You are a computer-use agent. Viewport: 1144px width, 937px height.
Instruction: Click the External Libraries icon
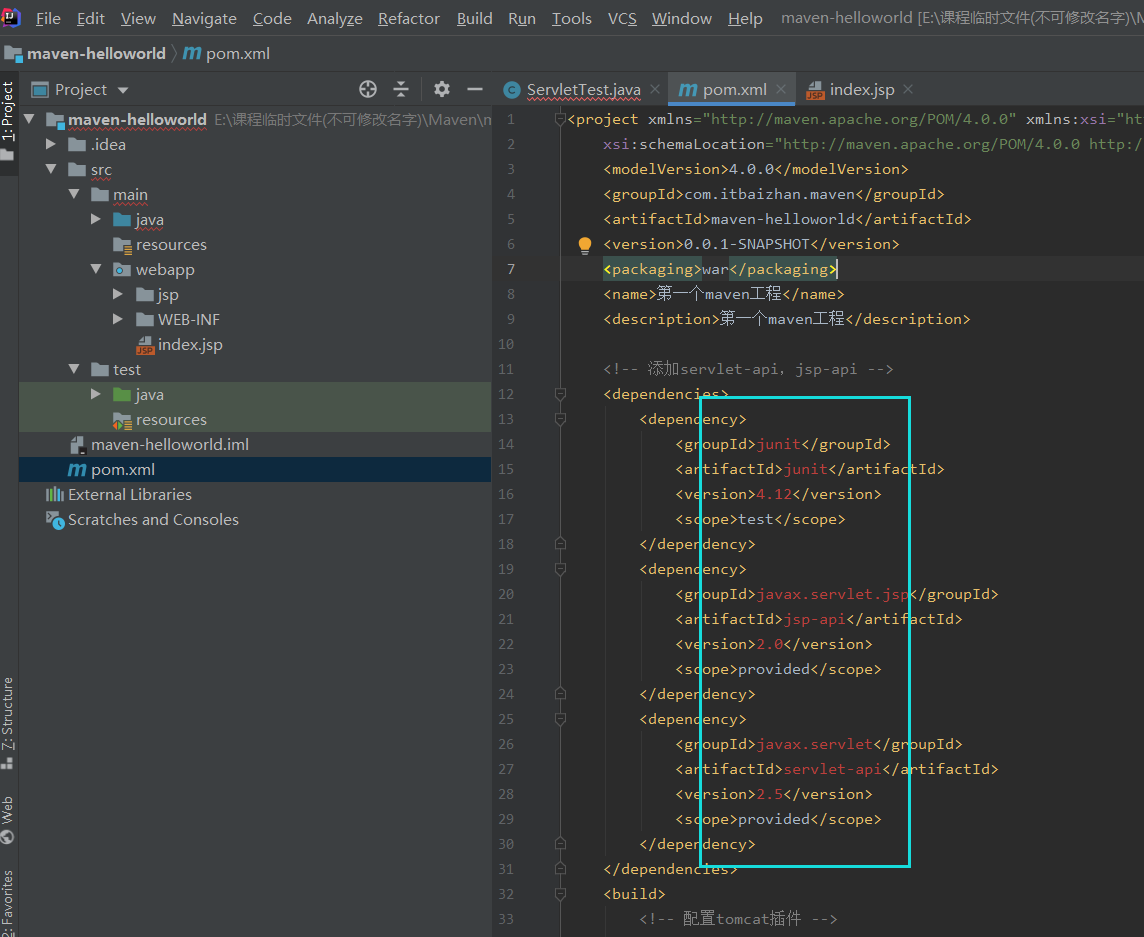tap(55, 495)
